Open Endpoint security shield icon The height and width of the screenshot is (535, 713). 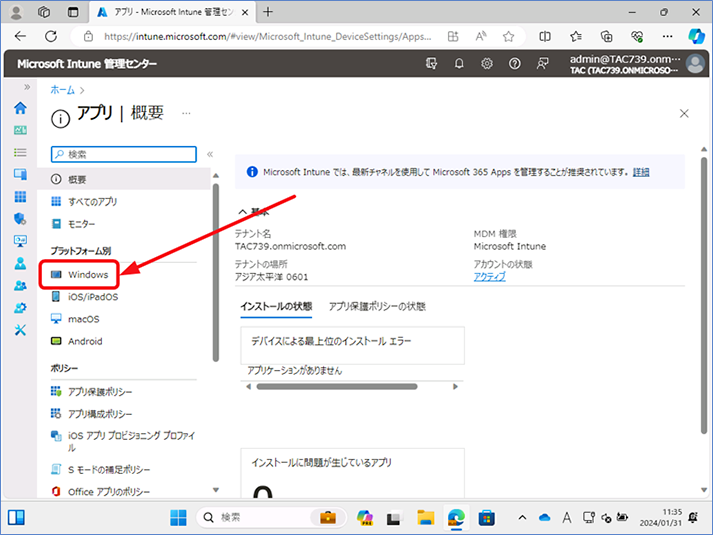click(20, 219)
